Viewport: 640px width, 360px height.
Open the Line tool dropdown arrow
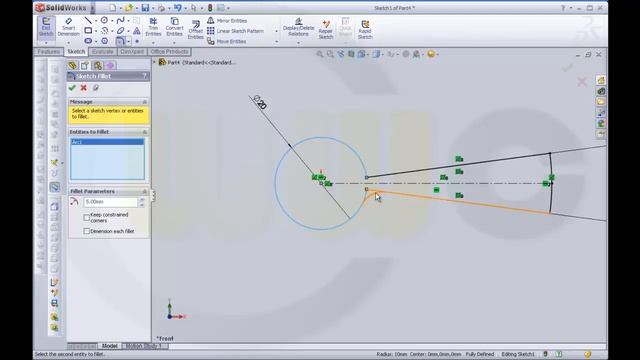[x=96, y=20]
